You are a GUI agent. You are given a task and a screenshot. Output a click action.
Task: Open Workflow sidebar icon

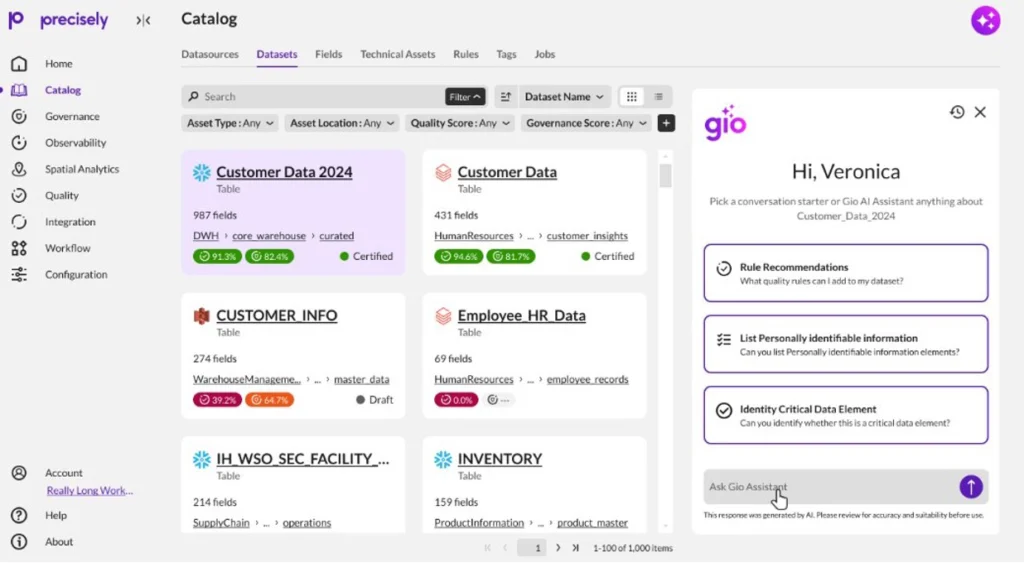pyautogui.click(x=19, y=248)
